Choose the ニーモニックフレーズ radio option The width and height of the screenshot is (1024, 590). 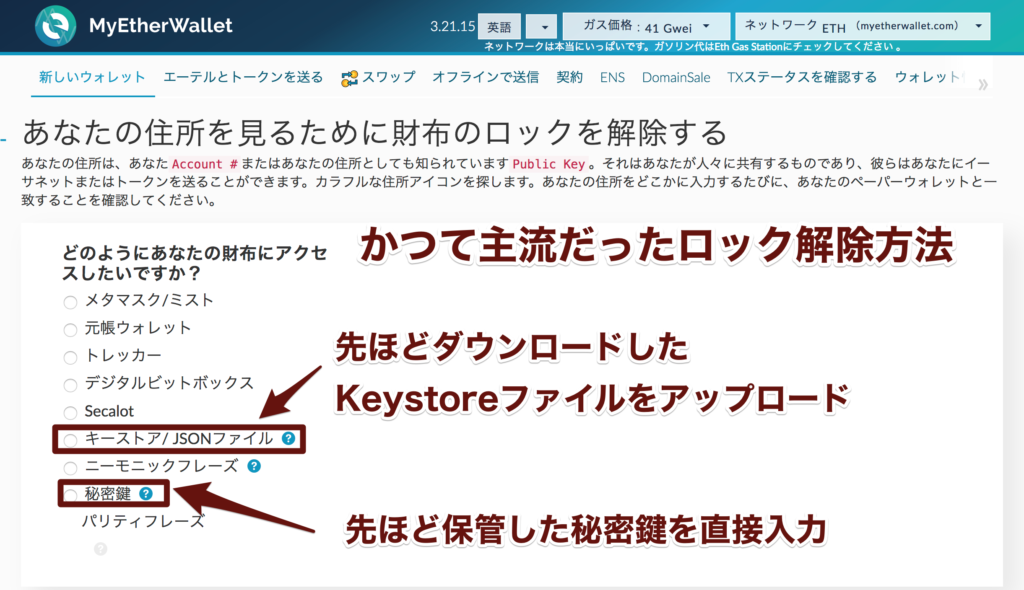(71, 467)
